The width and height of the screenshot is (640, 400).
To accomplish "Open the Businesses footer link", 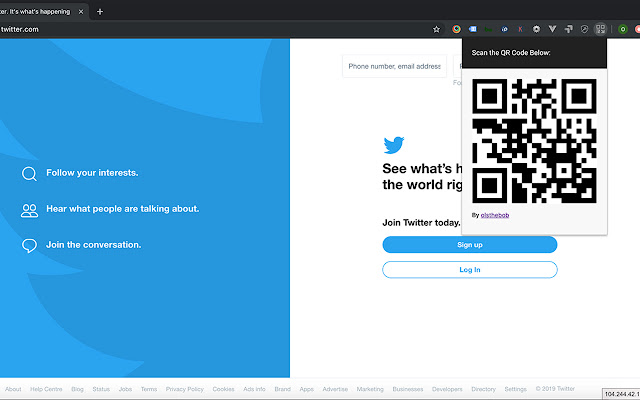I will point(408,389).
